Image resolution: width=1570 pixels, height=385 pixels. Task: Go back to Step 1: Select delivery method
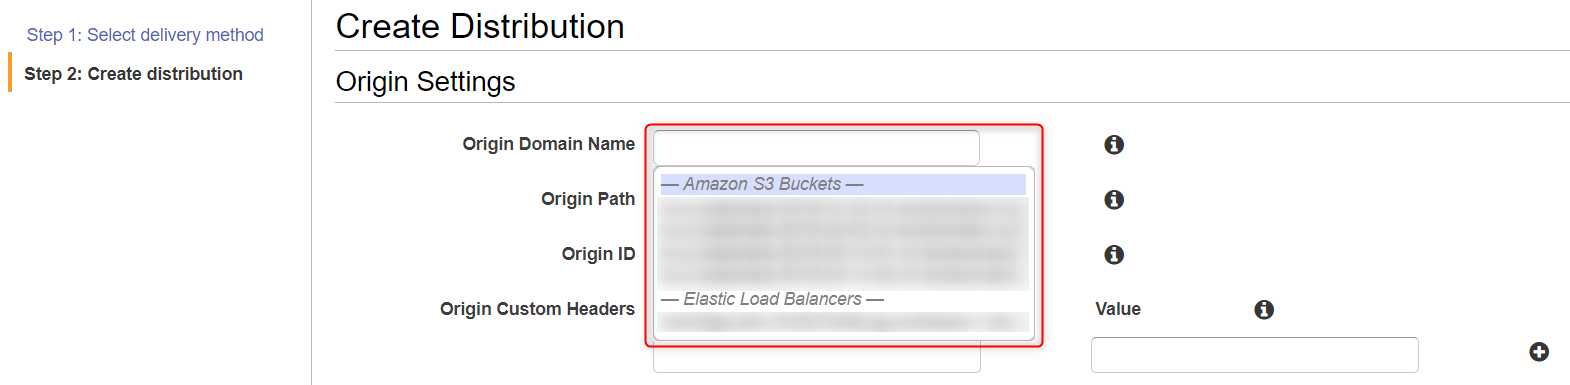pyautogui.click(x=145, y=35)
